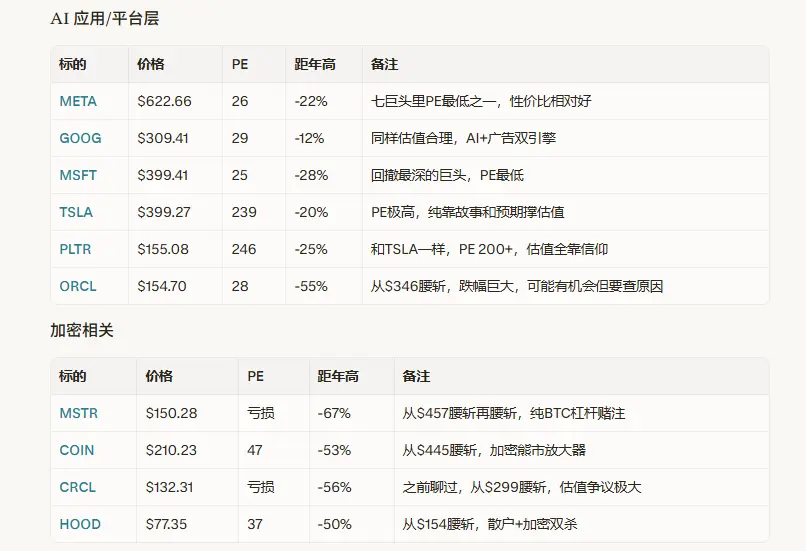Click COIN PE value 47
Image resolution: width=806 pixels, height=551 pixels.
[x=255, y=450]
